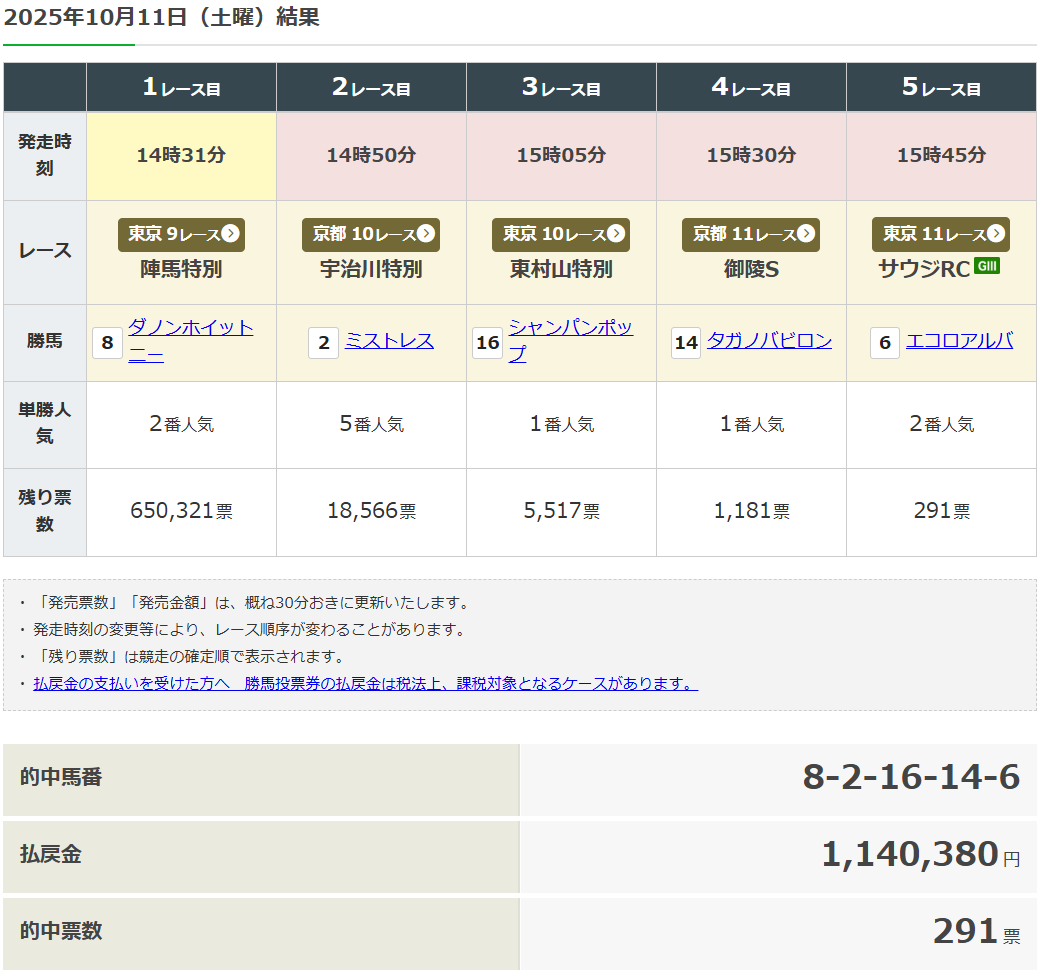The image size is (1044, 977).
Task: Click arrow icon on 京都 11レース button
Action: tap(806, 234)
